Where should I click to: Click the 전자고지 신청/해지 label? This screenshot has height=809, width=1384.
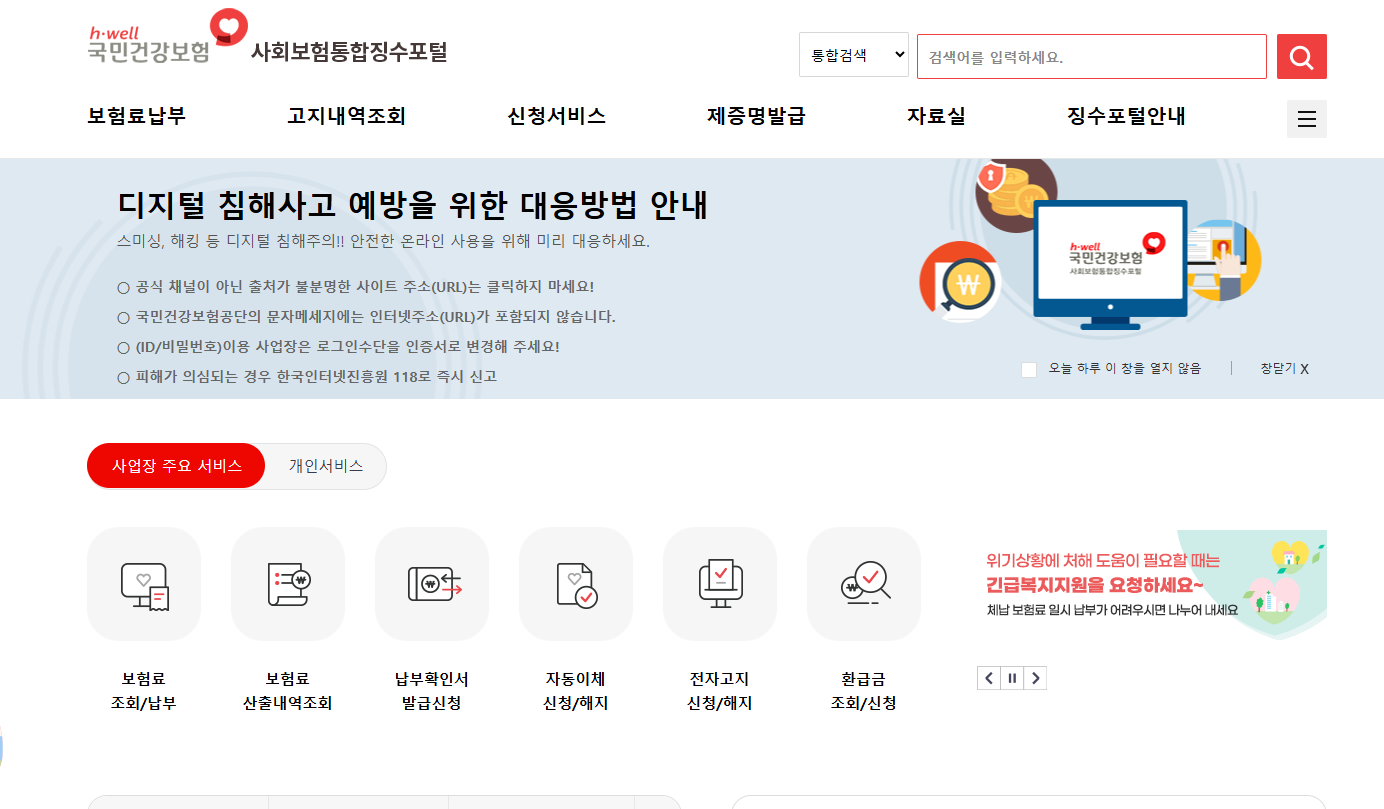[x=720, y=691]
